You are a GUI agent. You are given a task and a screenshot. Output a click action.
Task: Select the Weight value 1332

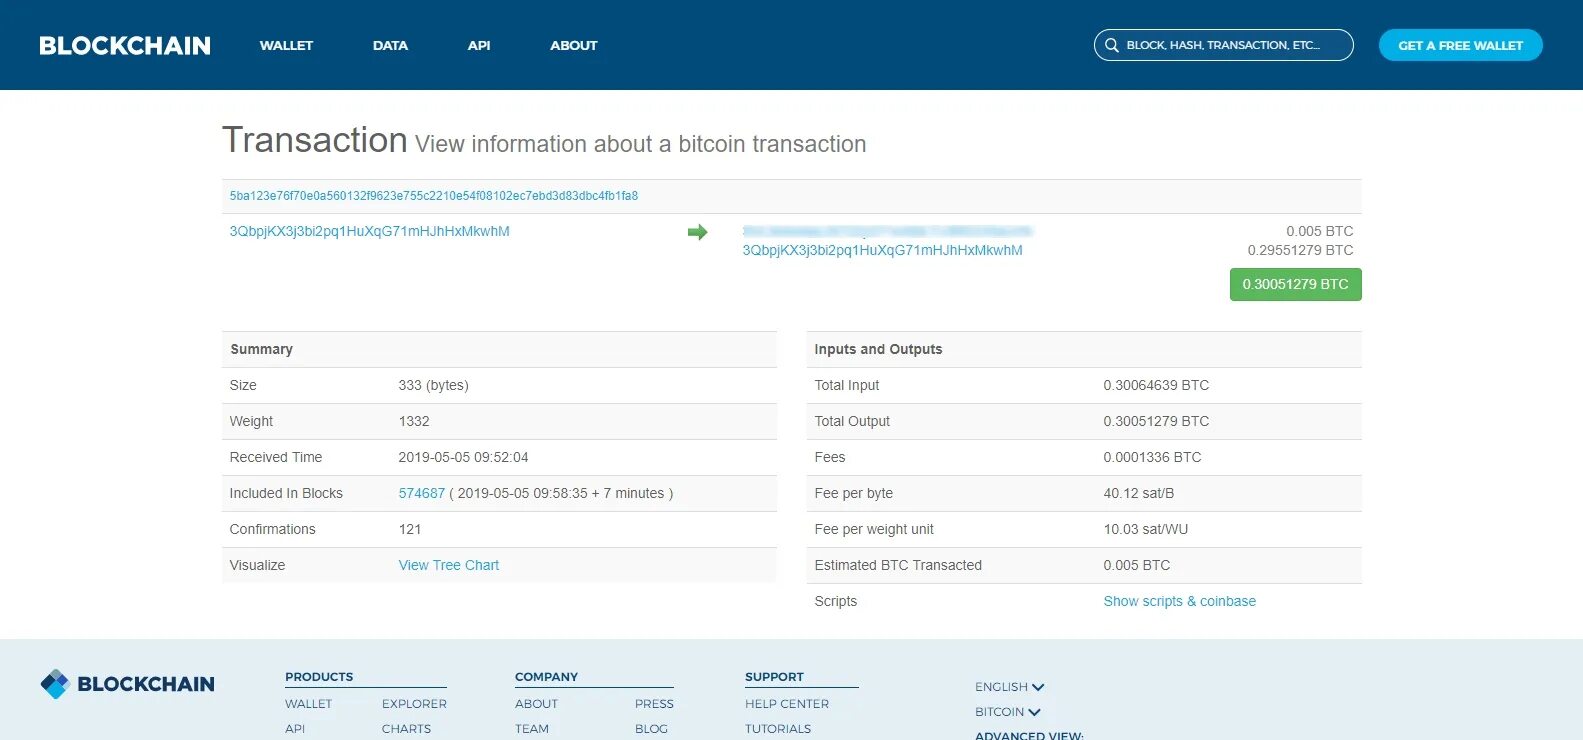414,421
